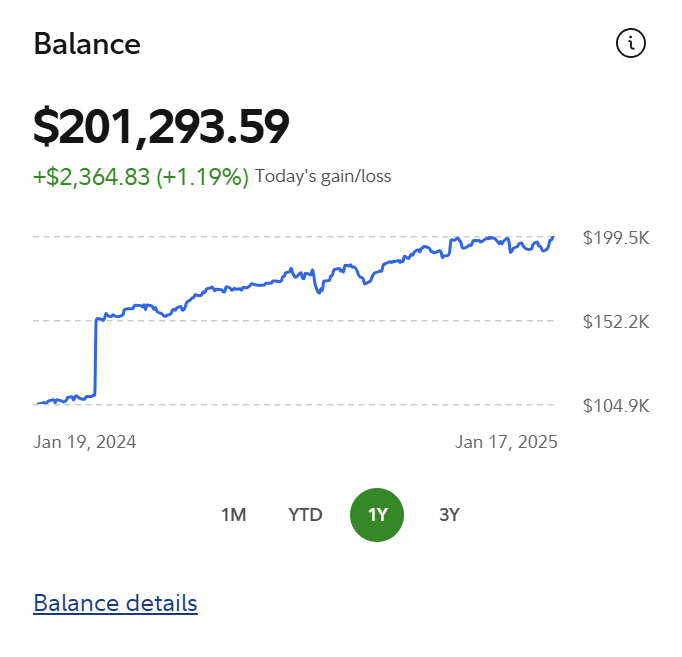
Task: Select the highlighted 1Y range button
Action: [377, 515]
